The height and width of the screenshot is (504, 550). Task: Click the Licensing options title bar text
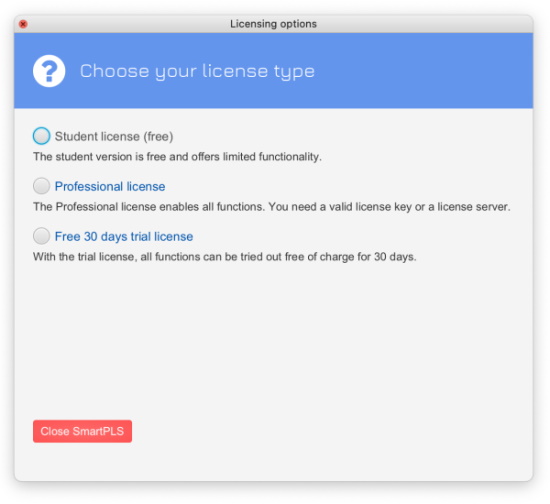[273, 24]
